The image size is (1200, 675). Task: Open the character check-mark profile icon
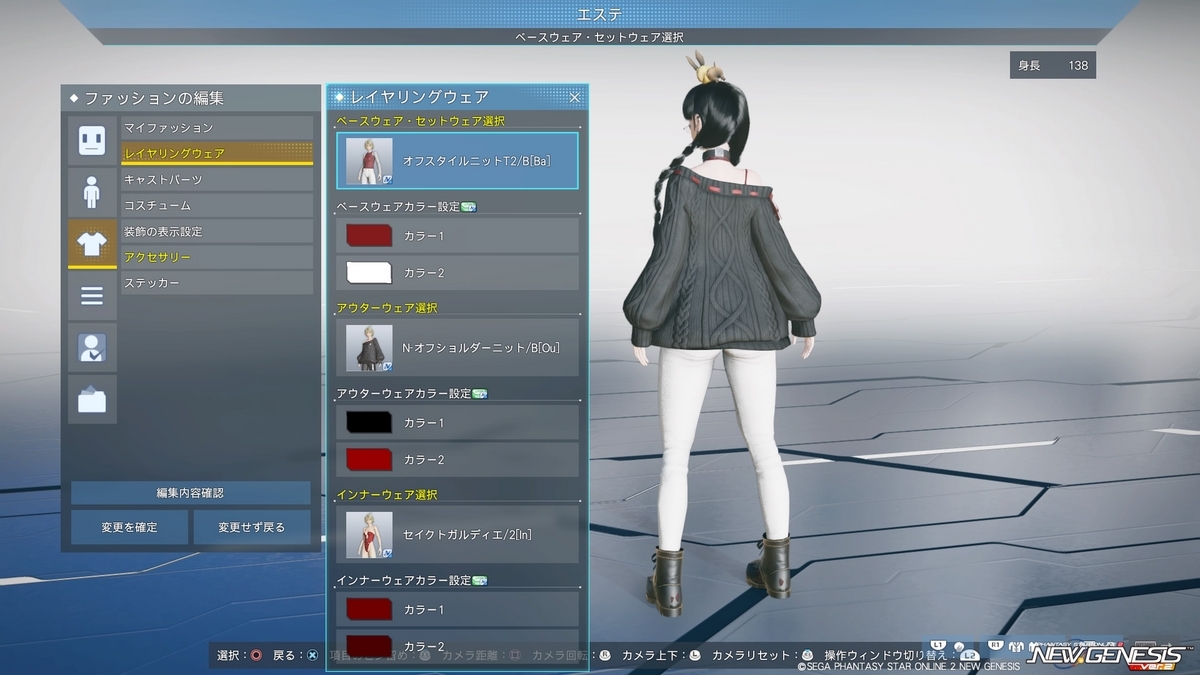pos(92,348)
